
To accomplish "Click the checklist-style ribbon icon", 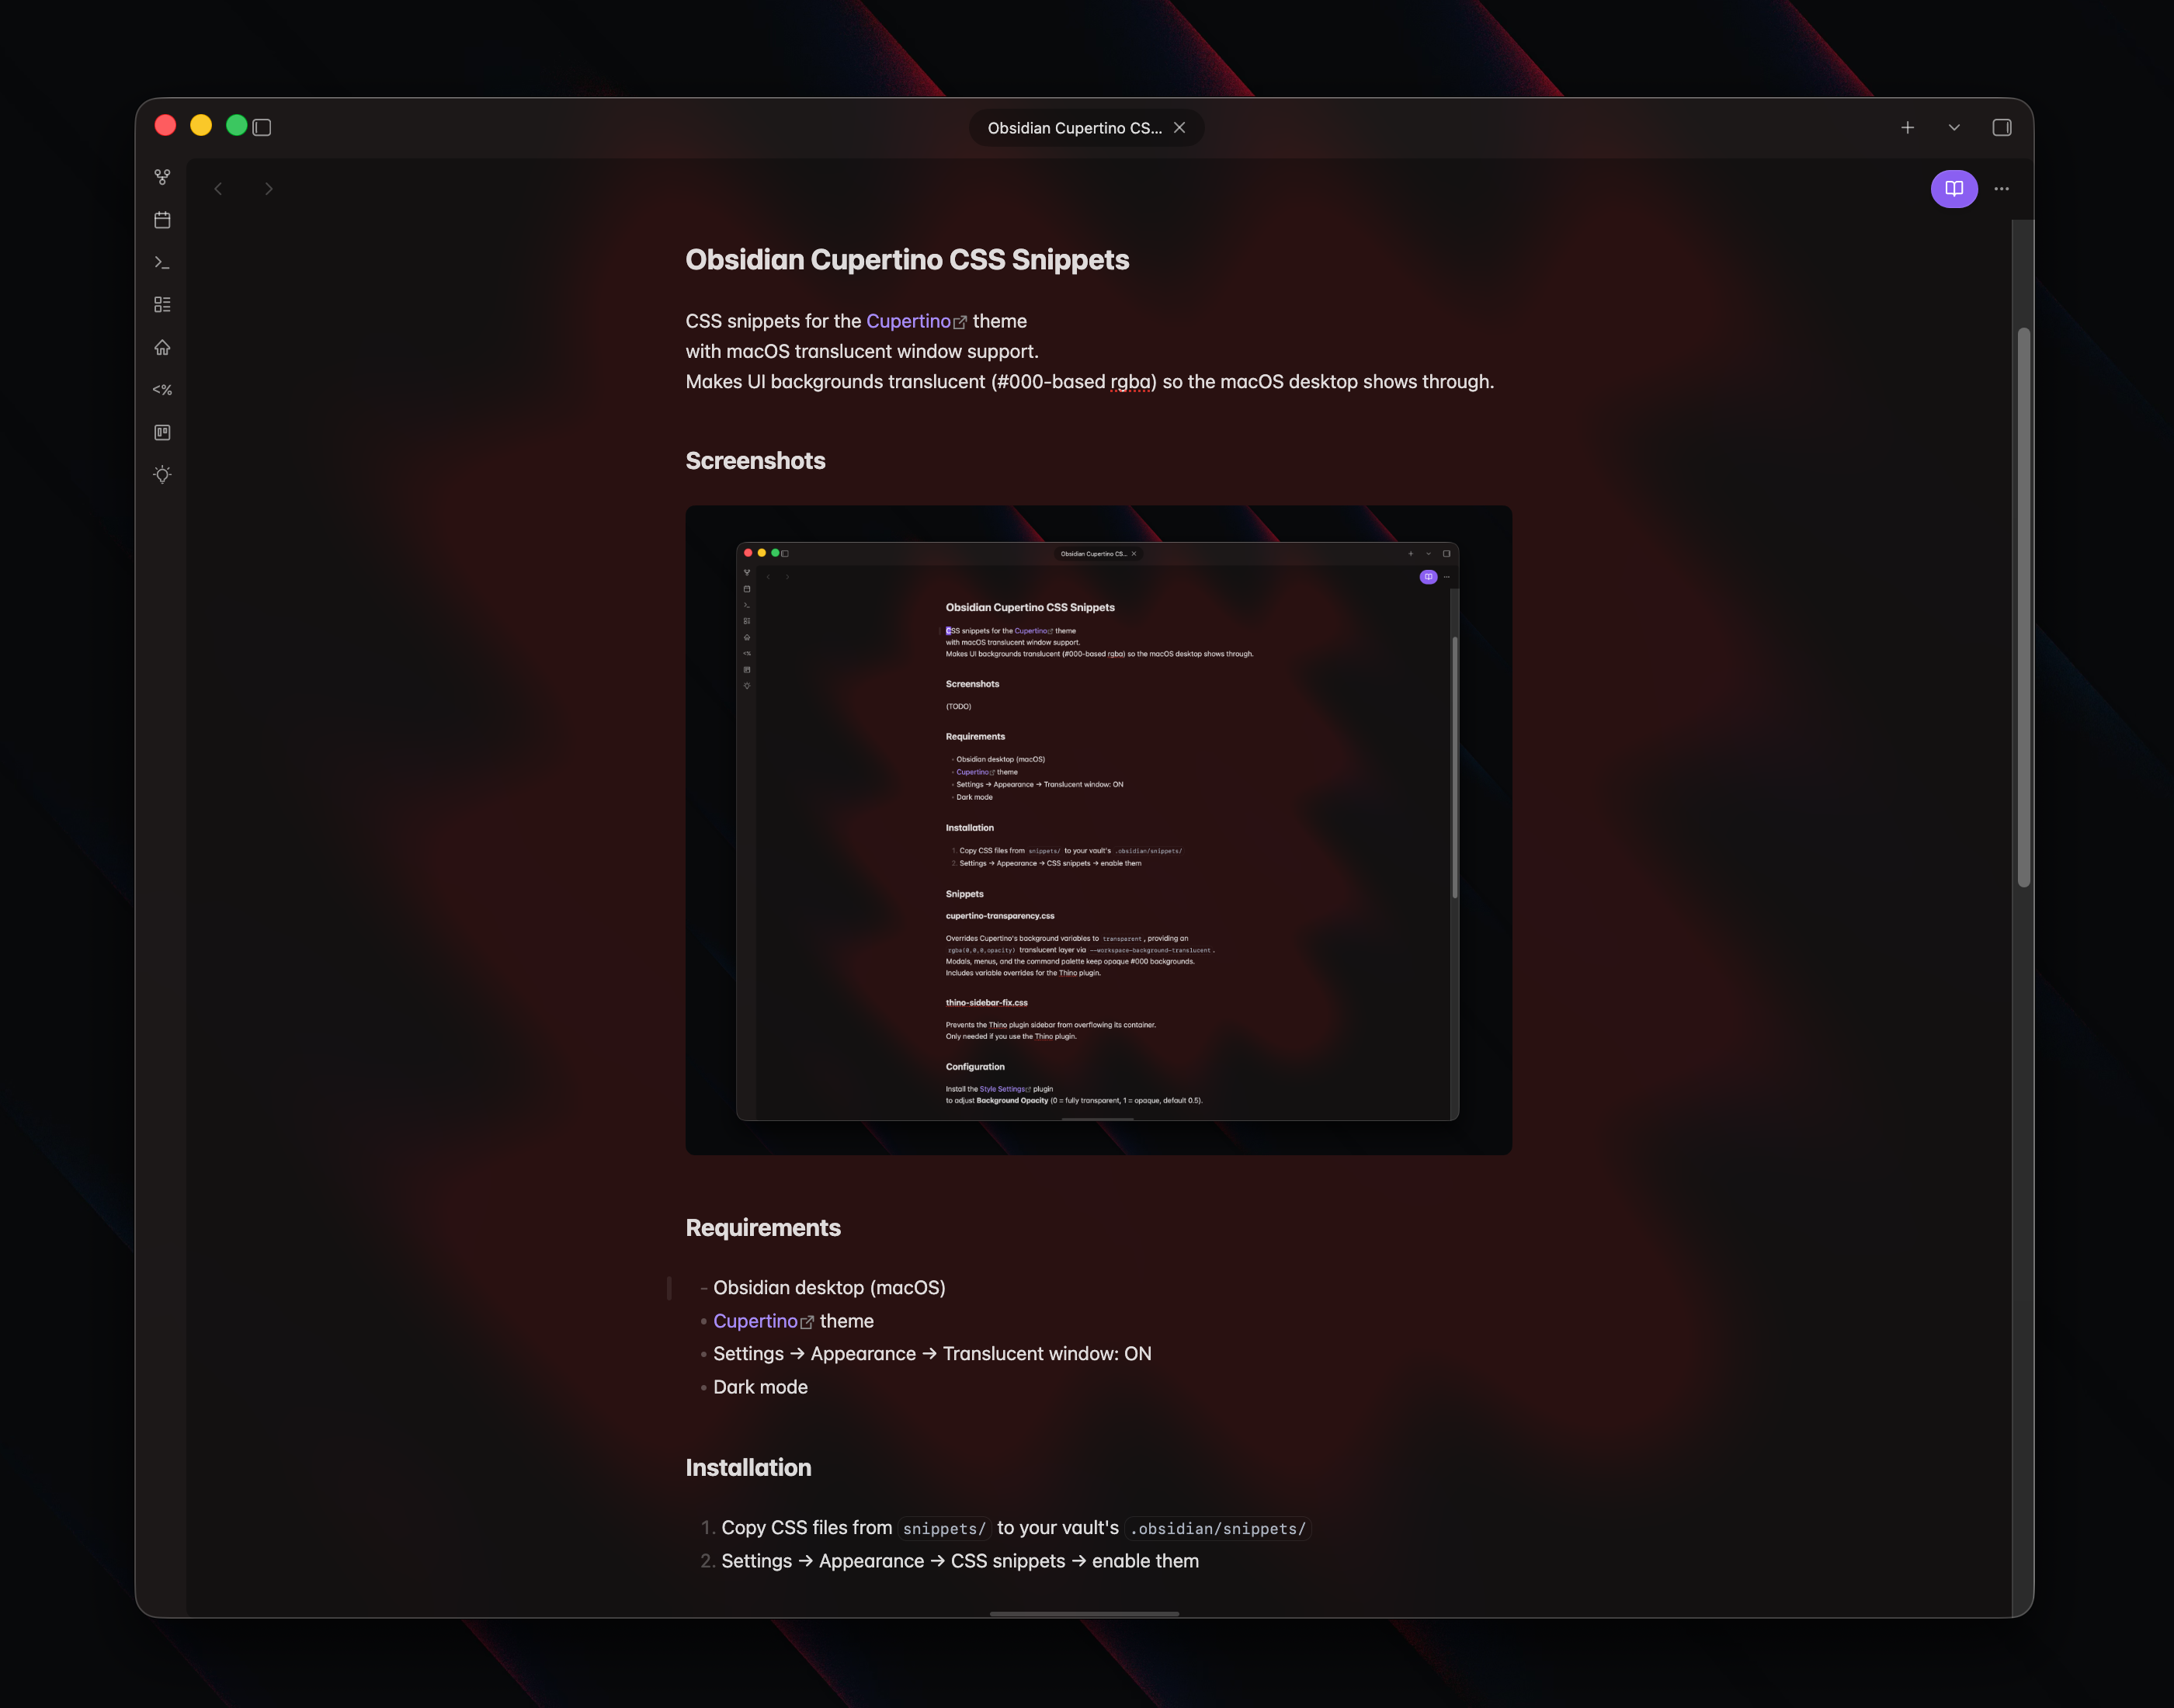I will [x=162, y=305].
